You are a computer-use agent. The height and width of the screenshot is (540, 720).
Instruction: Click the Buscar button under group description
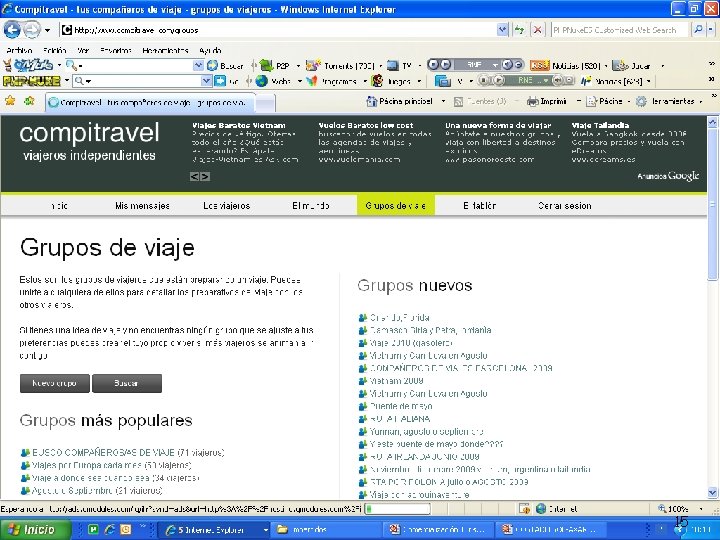tap(127, 383)
